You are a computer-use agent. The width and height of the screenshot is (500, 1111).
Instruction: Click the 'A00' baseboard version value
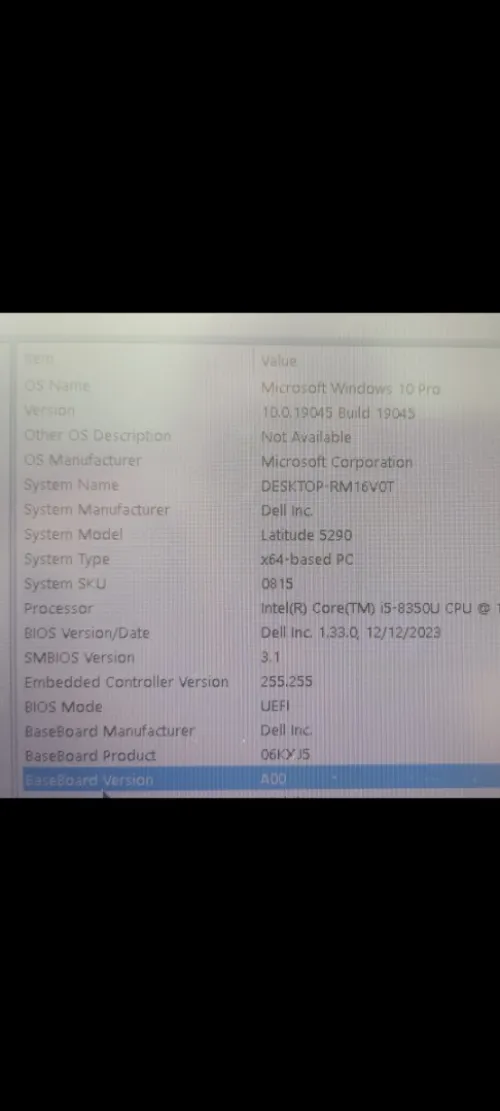pos(273,779)
